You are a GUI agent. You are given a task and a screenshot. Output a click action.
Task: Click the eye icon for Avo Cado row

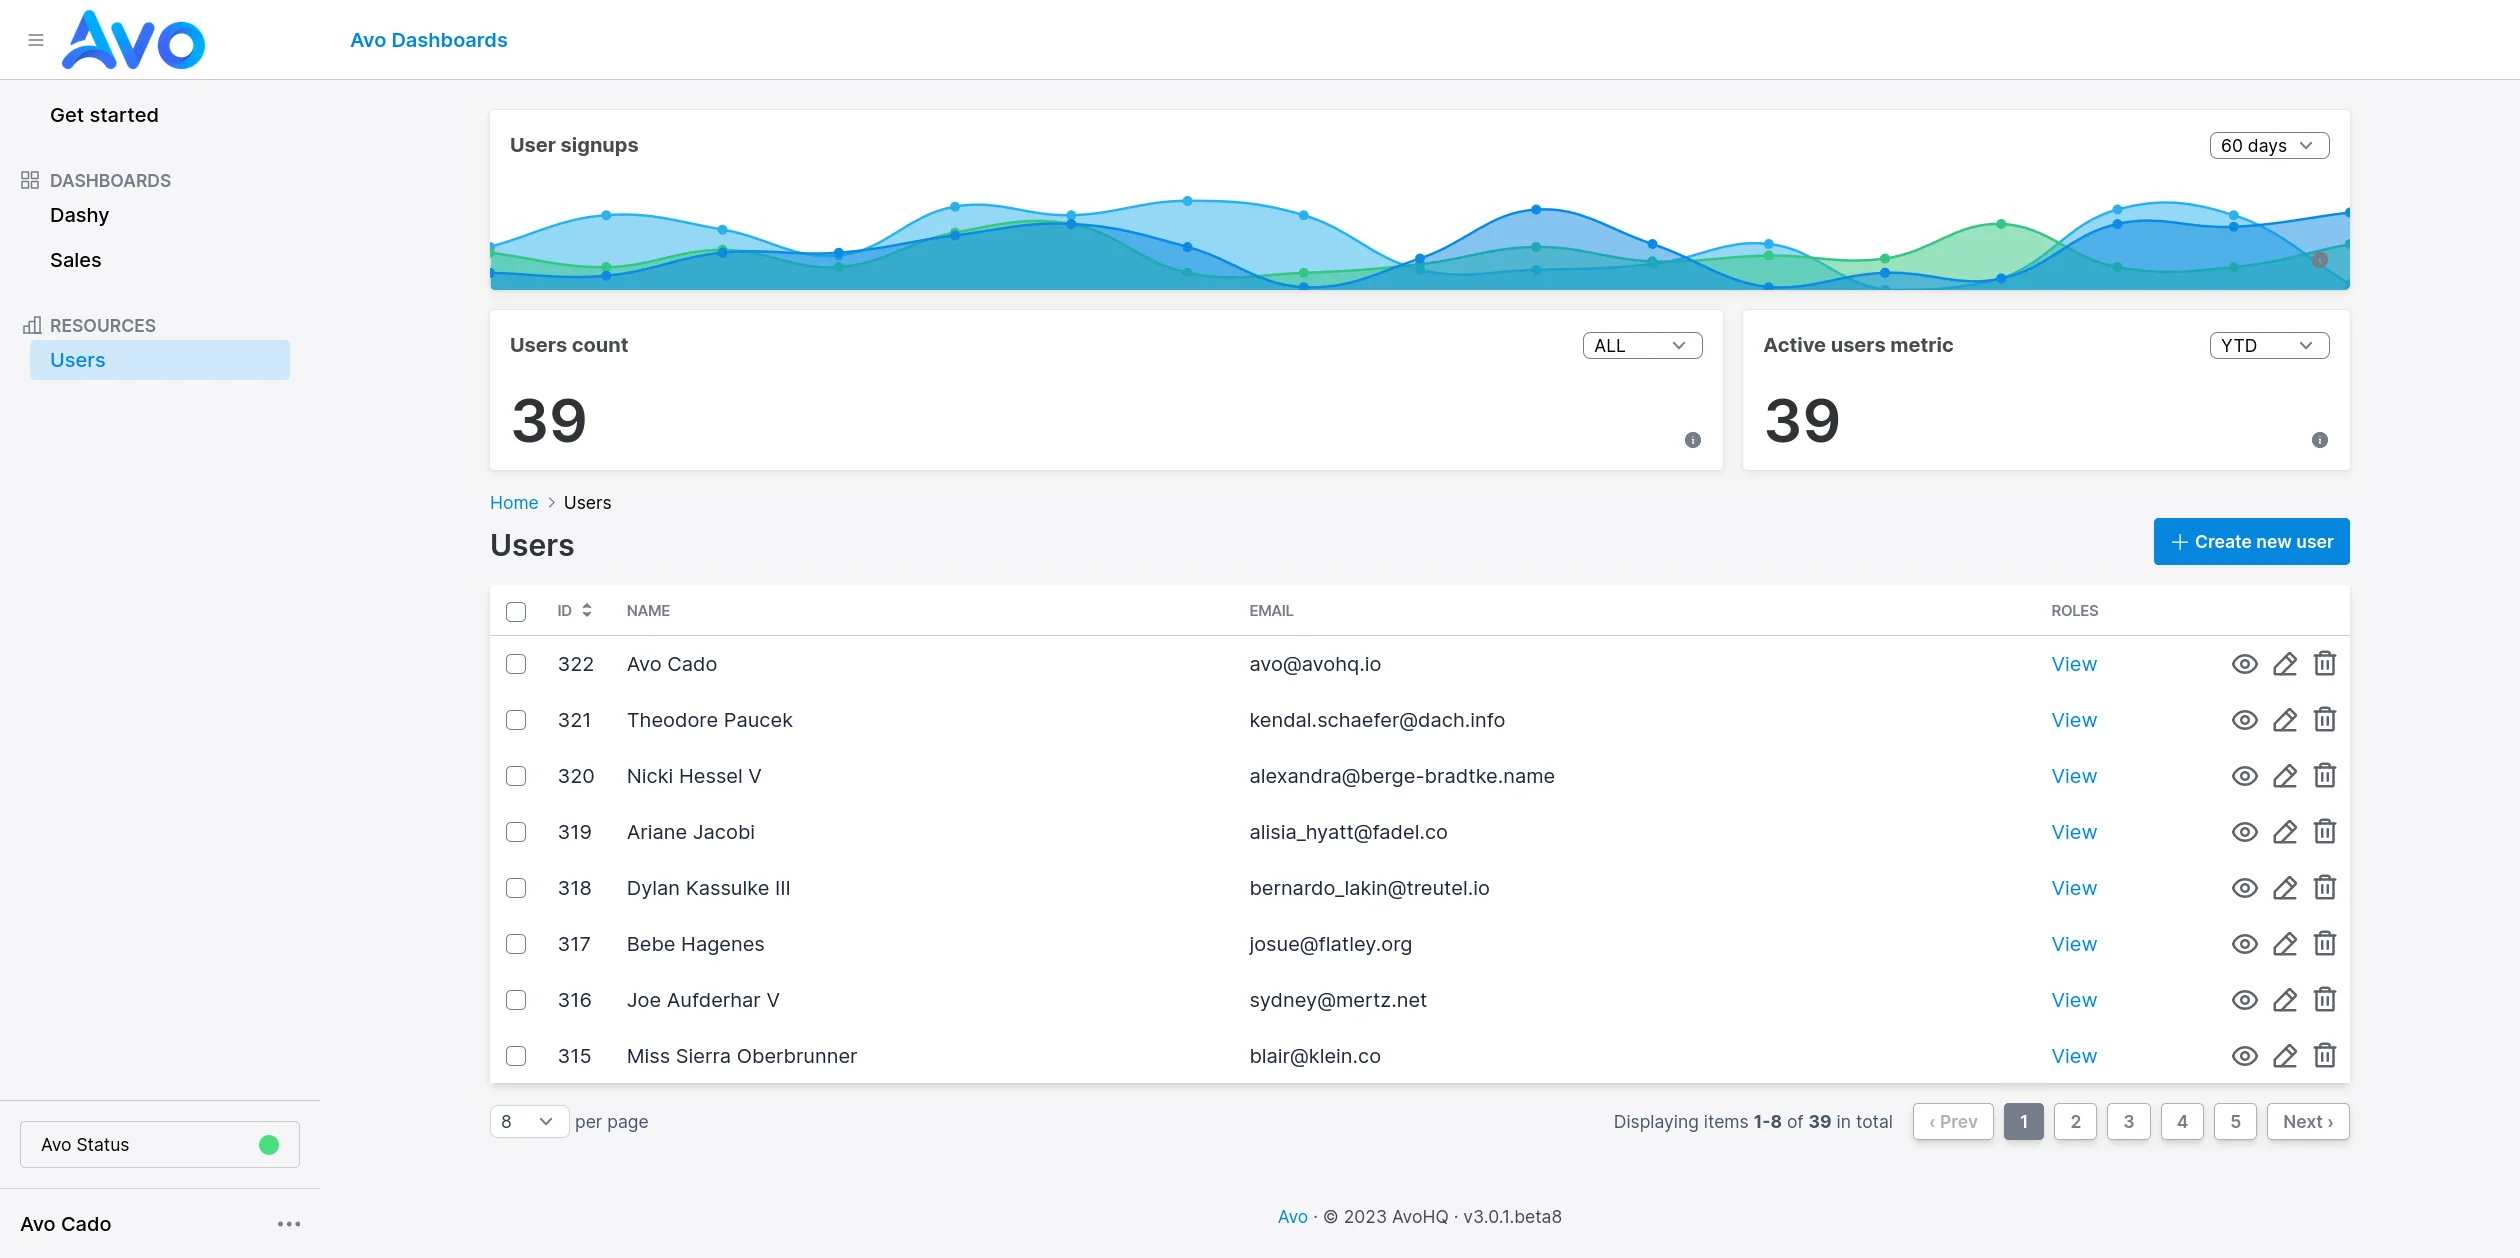pos(2244,664)
